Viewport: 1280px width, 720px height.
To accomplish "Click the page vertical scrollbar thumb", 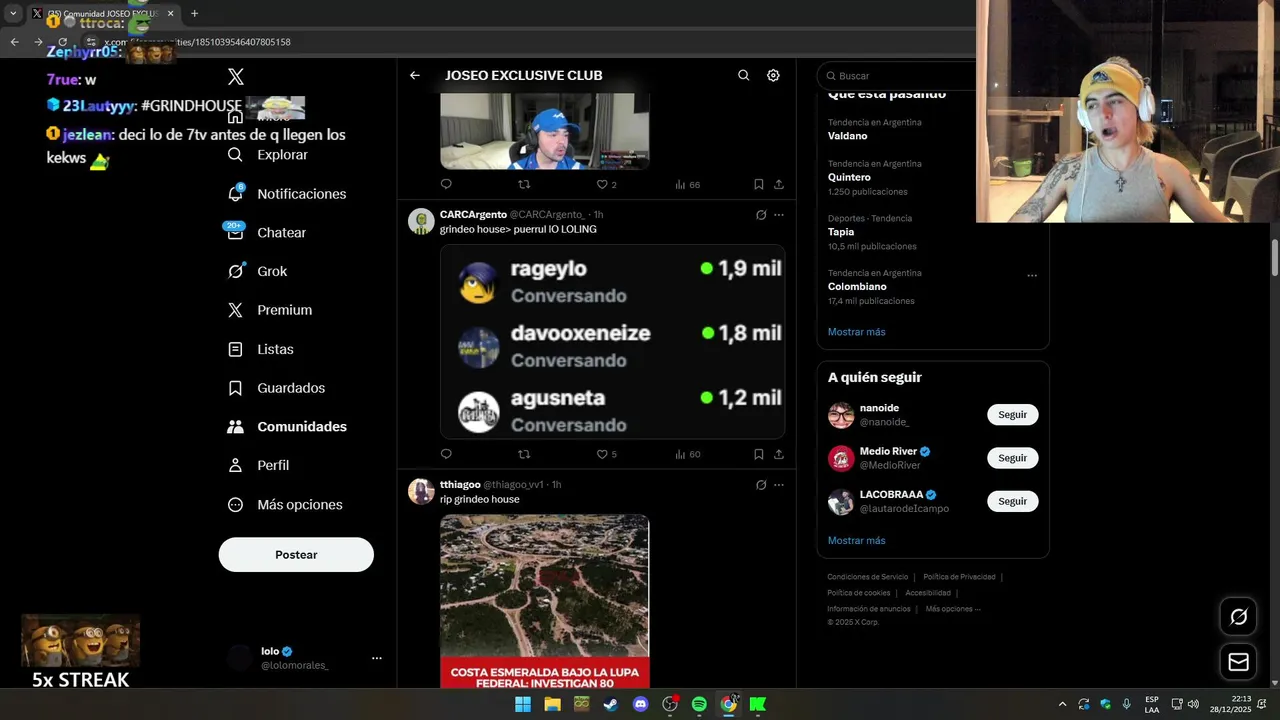I will (1274, 257).
